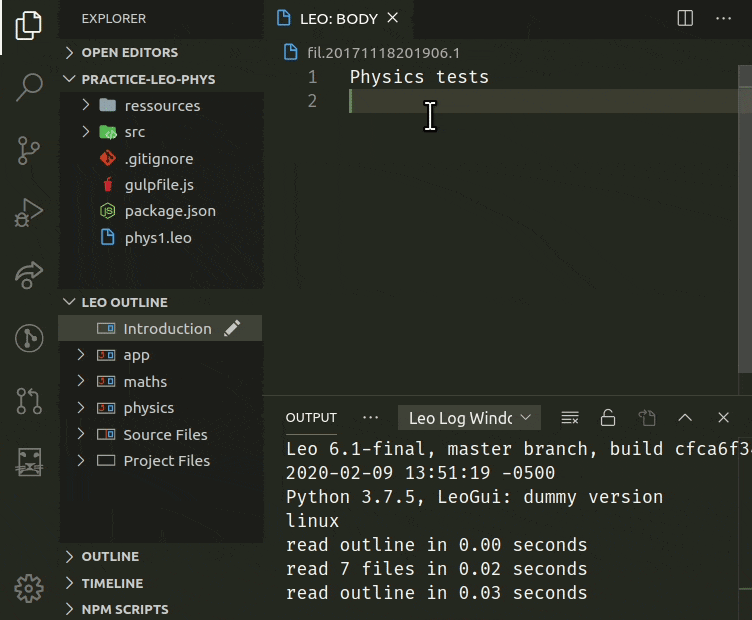This screenshot has width=752, height=620.
Task: Click the EXPLORER panel title
Action: coord(114,19)
